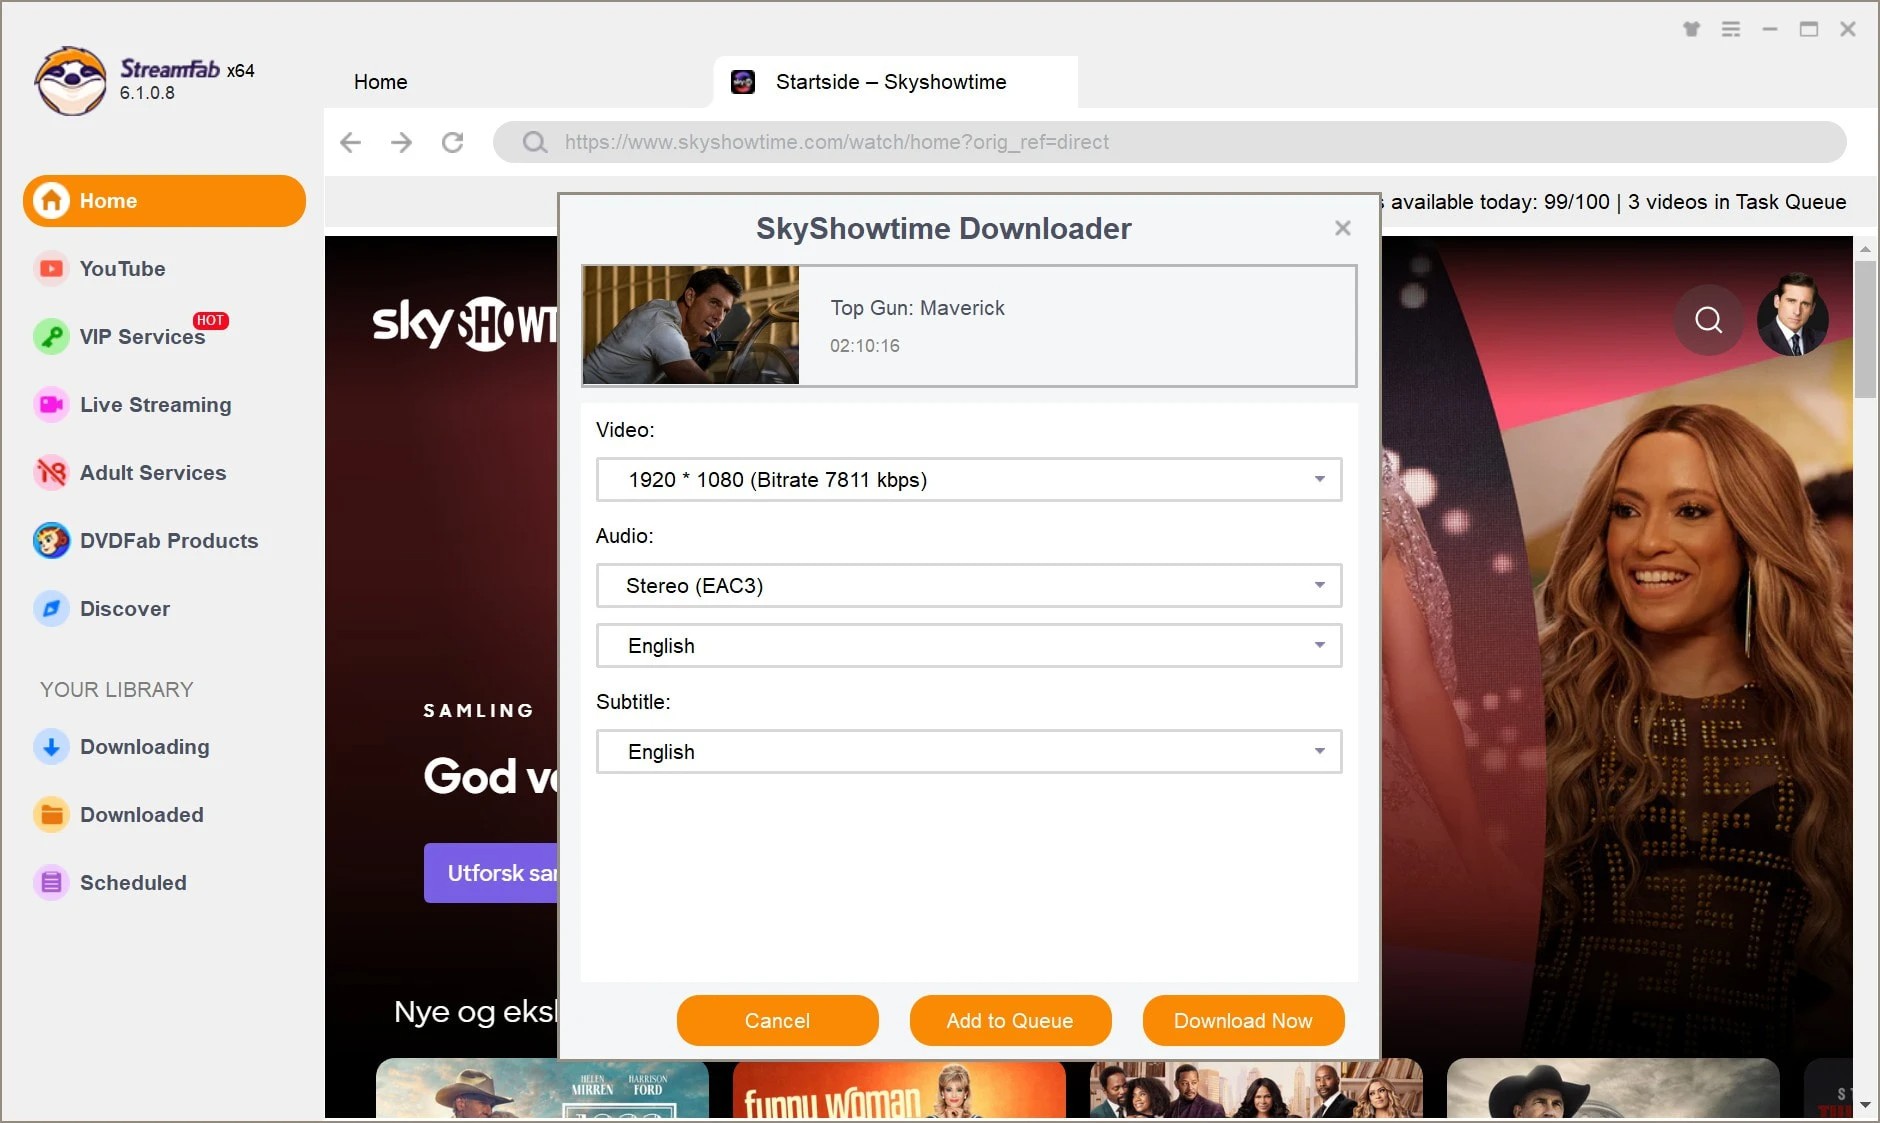Click the YouTube icon in sidebar
The width and height of the screenshot is (1880, 1123).
51,269
